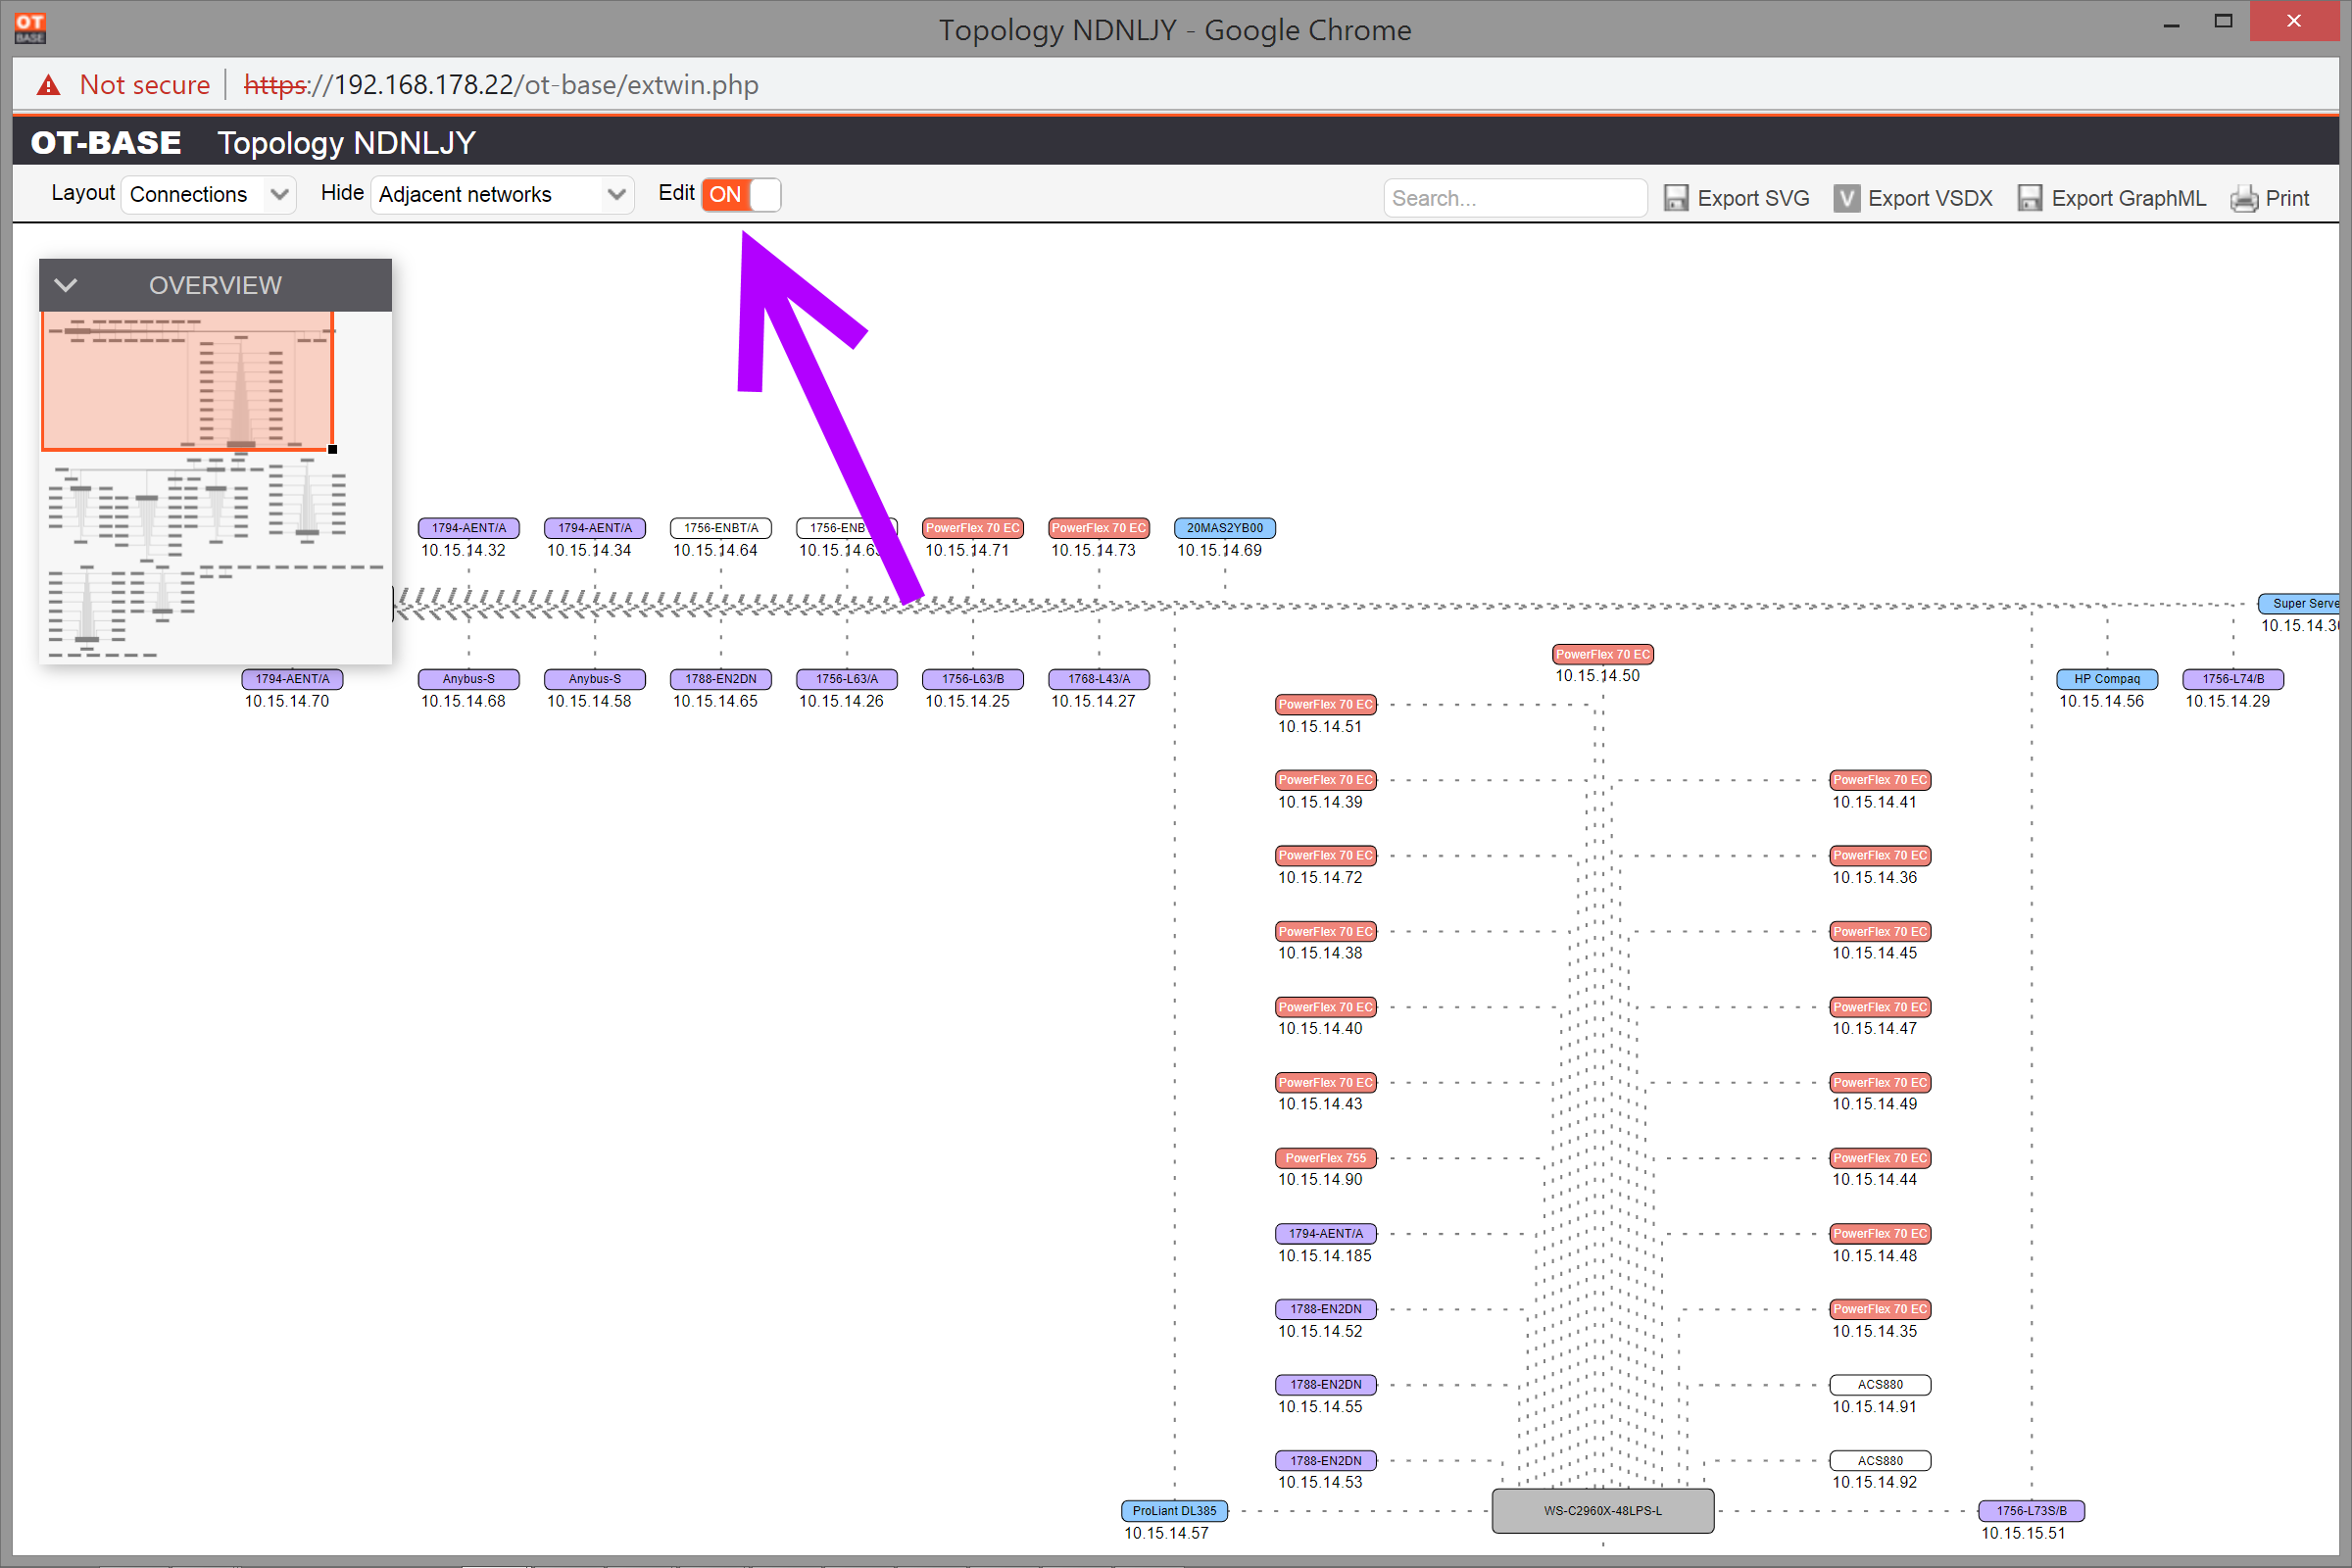Select the 1756-L74/B node
This screenshot has width=2352, height=1568.
(x=2232, y=679)
